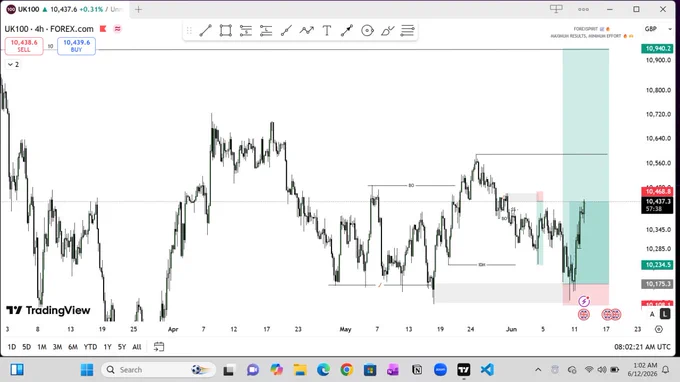Click the UK100 4h FOREX.com symbol title
Image resolution: width=680 pixels, height=382 pixels.
point(49,29)
